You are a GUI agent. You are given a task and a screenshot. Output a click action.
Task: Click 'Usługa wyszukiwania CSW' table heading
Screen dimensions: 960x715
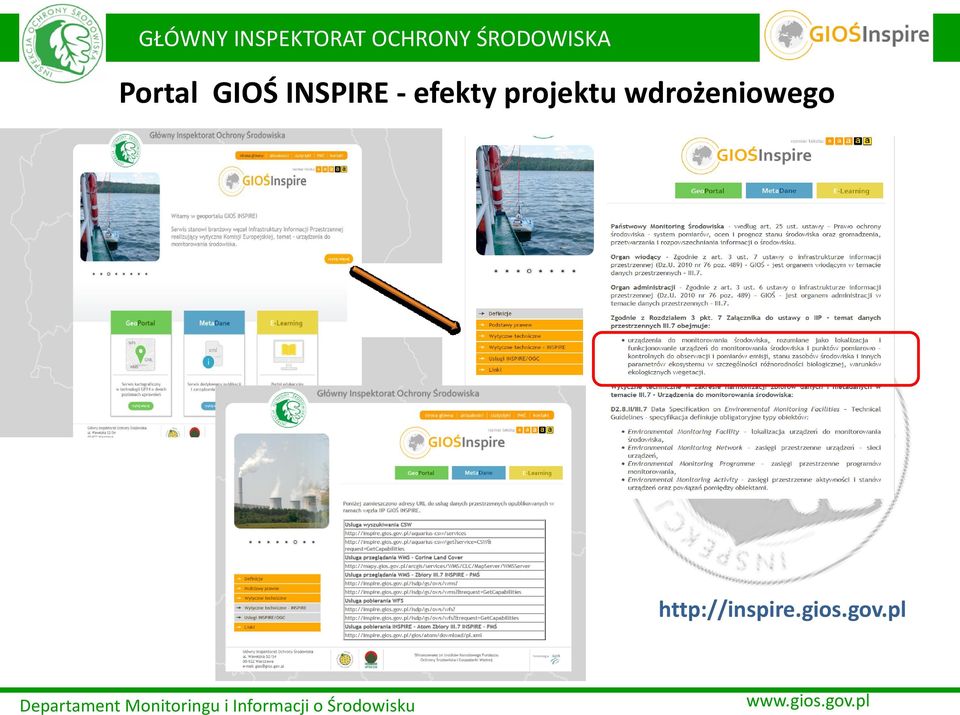pos(378,525)
